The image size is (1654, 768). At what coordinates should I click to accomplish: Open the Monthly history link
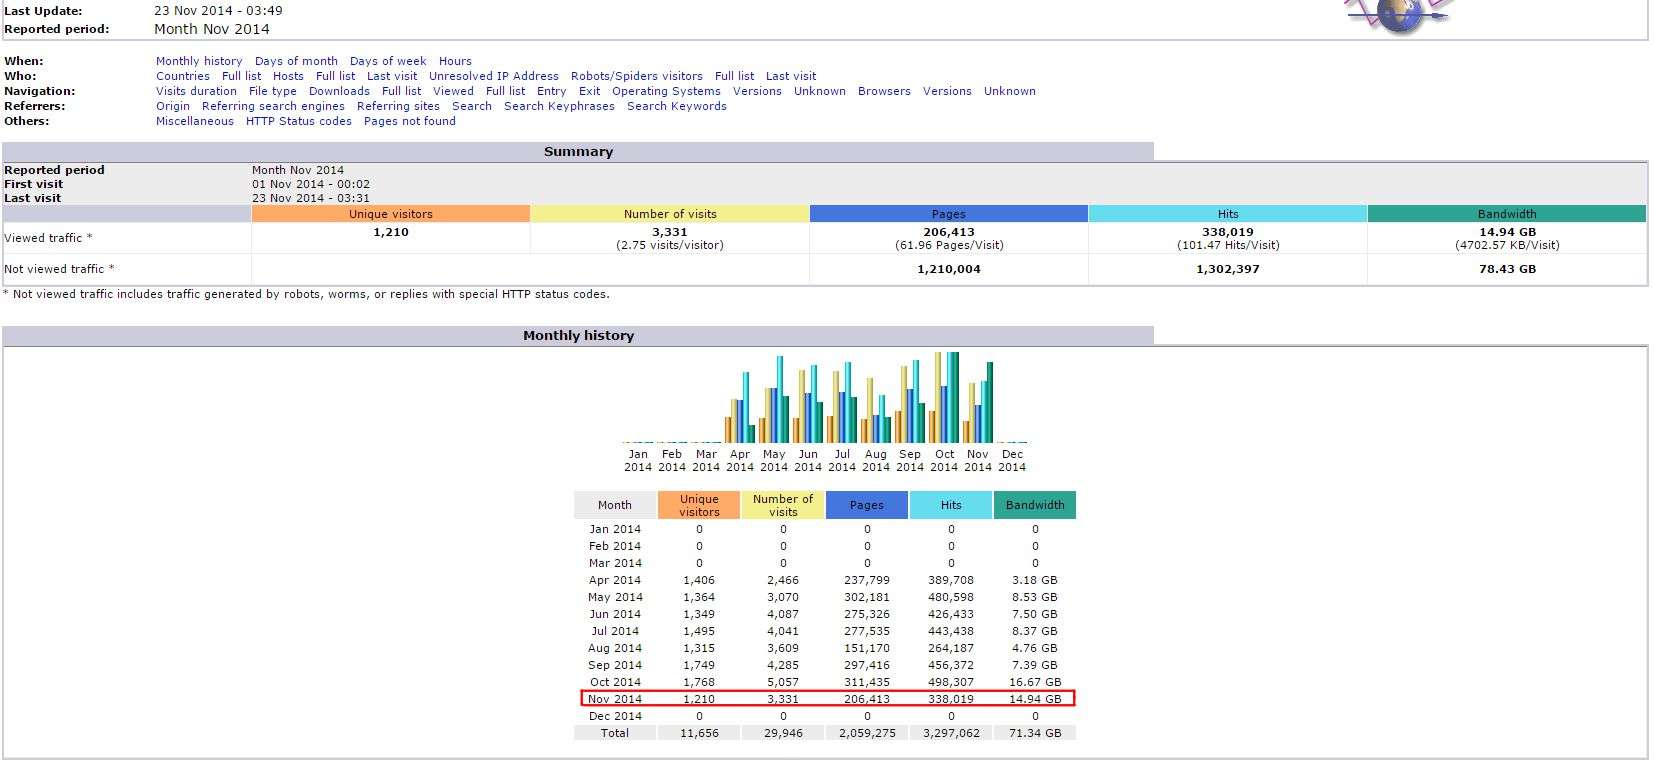point(199,61)
